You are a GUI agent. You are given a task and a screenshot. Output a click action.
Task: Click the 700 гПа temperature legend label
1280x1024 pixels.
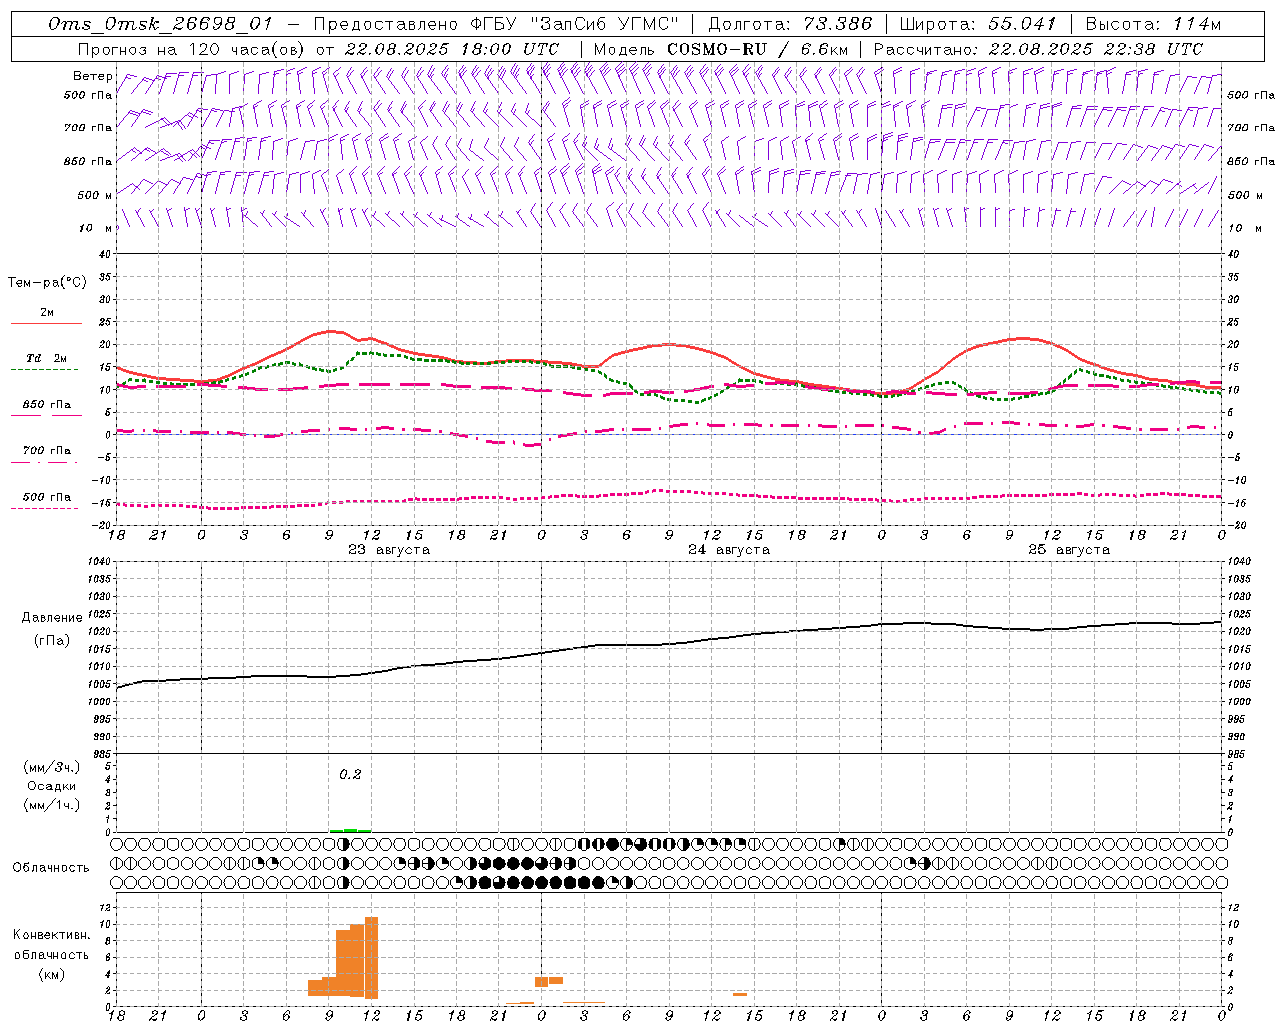click(x=47, y=451)
